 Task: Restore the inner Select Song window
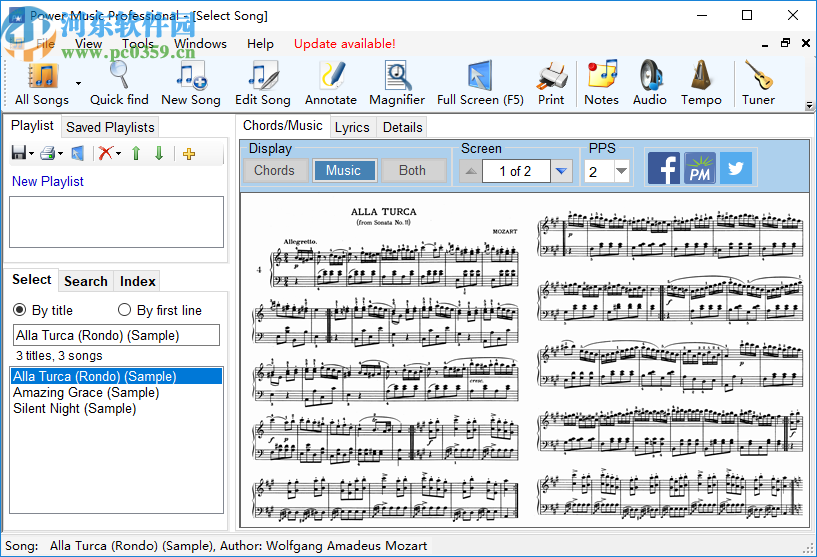tap(785, 44)
